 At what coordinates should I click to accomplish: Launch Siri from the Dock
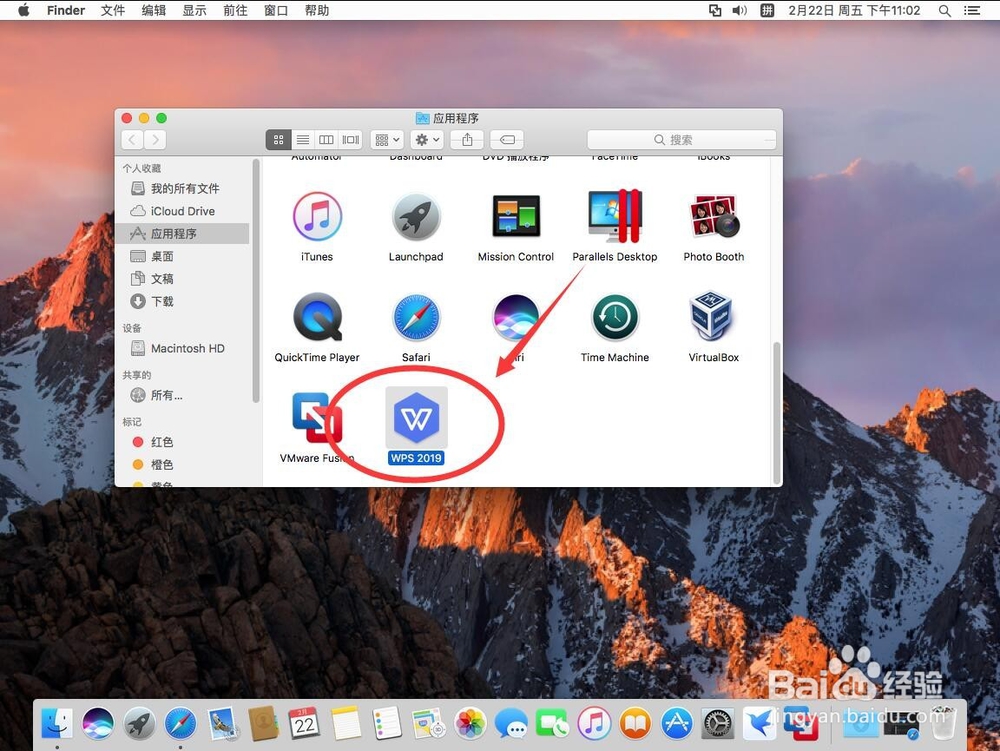[x=98, y=724]
